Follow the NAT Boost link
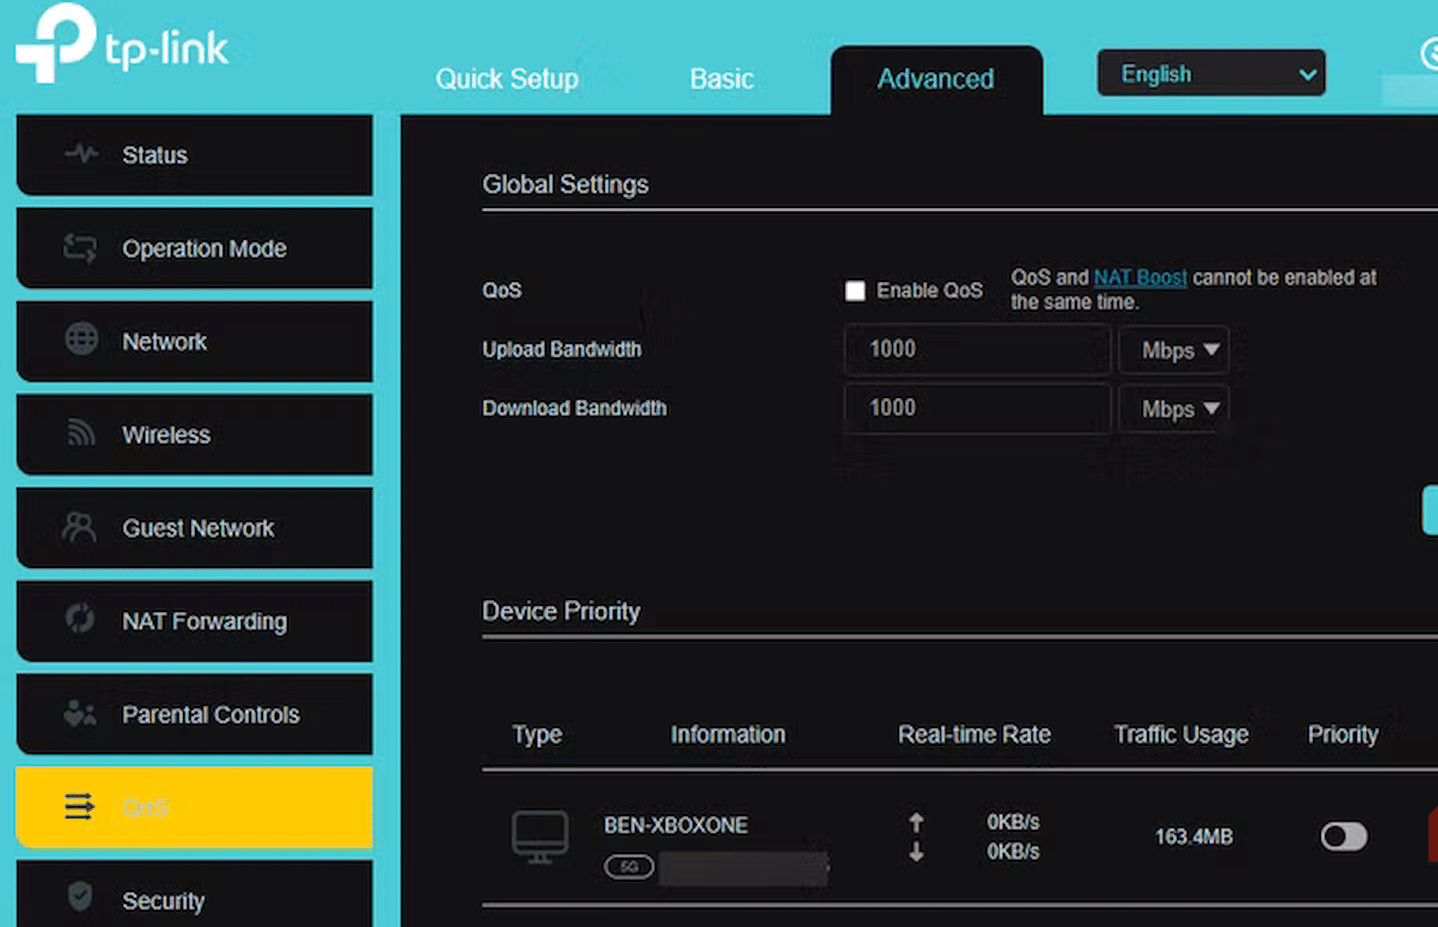Image resolution: width=1438 pixels, height=927 pixels. click(x=1140, y=278)
